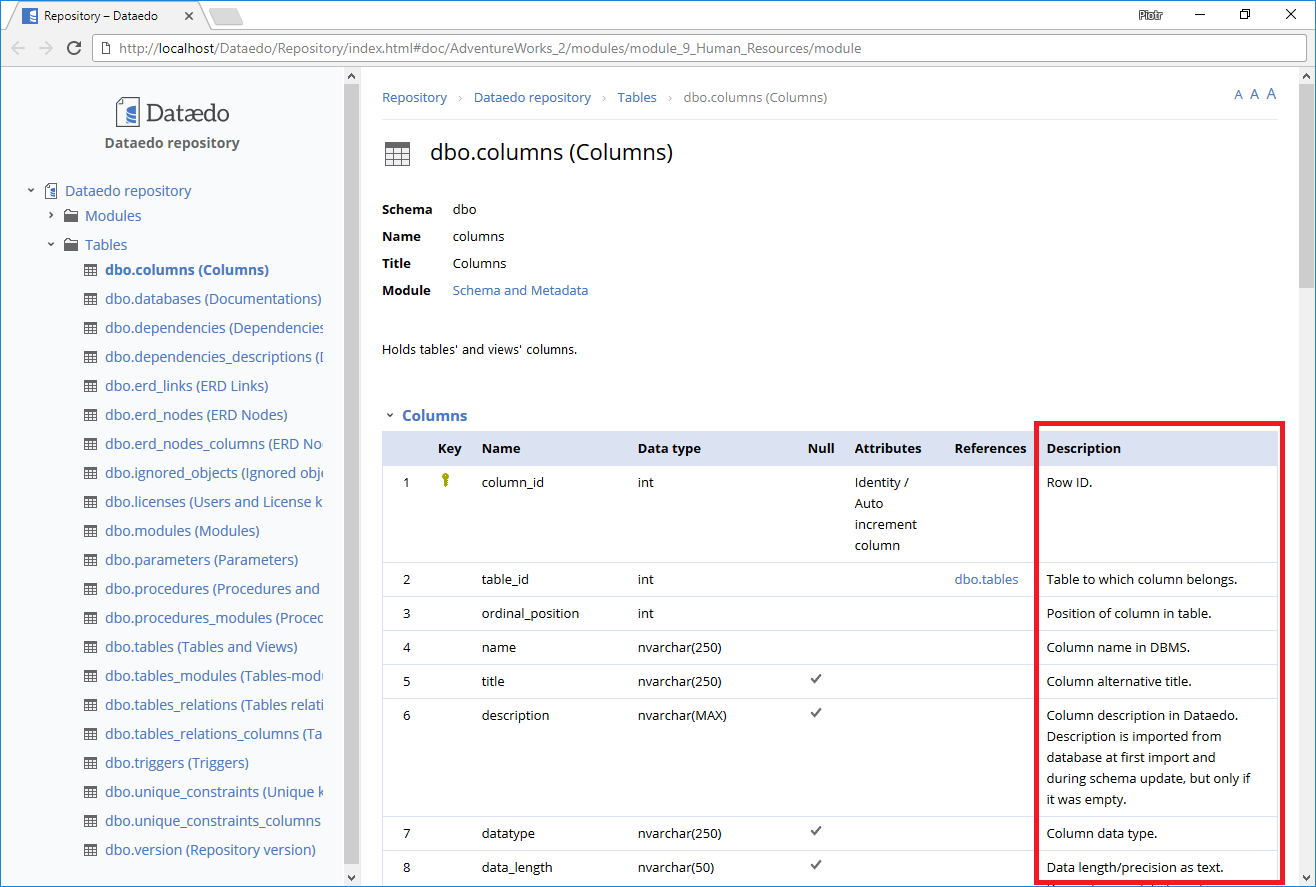The width and height of the screenshot is (1316, 887).
Task: Open the Schema and Metadata module link
Action: tap(520, 291)
